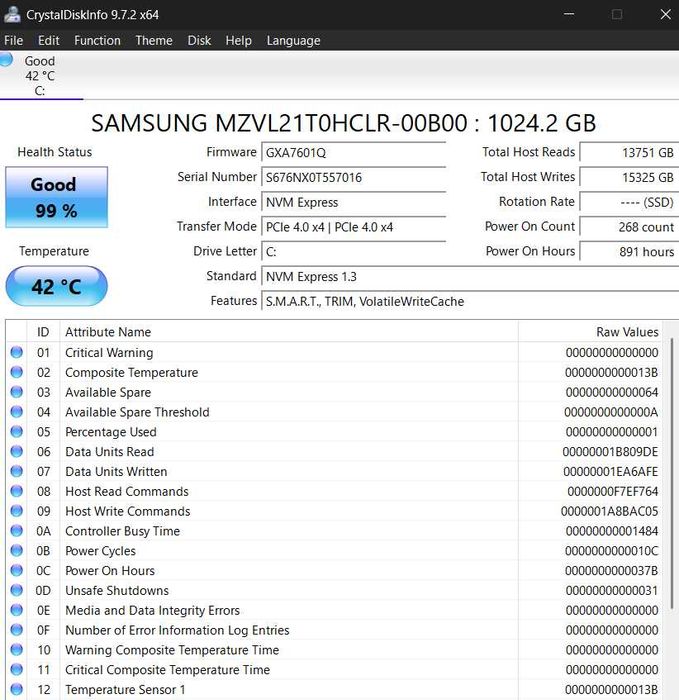Click the blue status icon for Unsafe Shutdowns
Viewport: 679px width, 700px height.
click(x=17, y=590)
